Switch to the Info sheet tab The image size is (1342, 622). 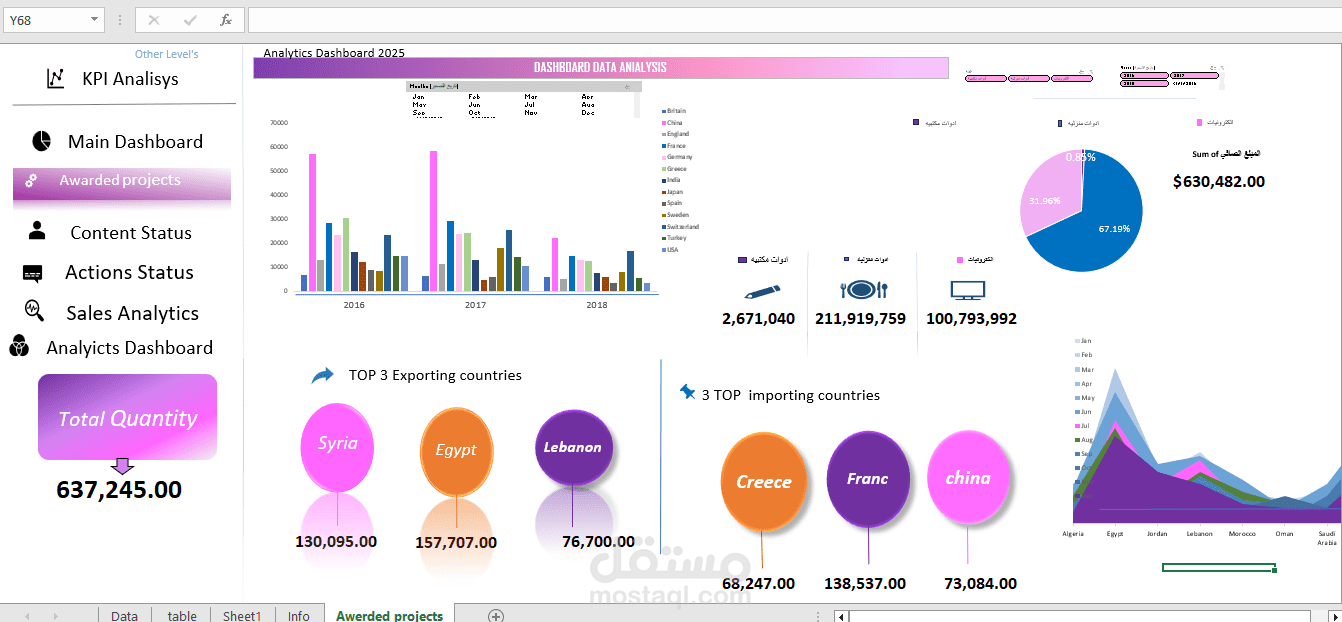point(298,616)
